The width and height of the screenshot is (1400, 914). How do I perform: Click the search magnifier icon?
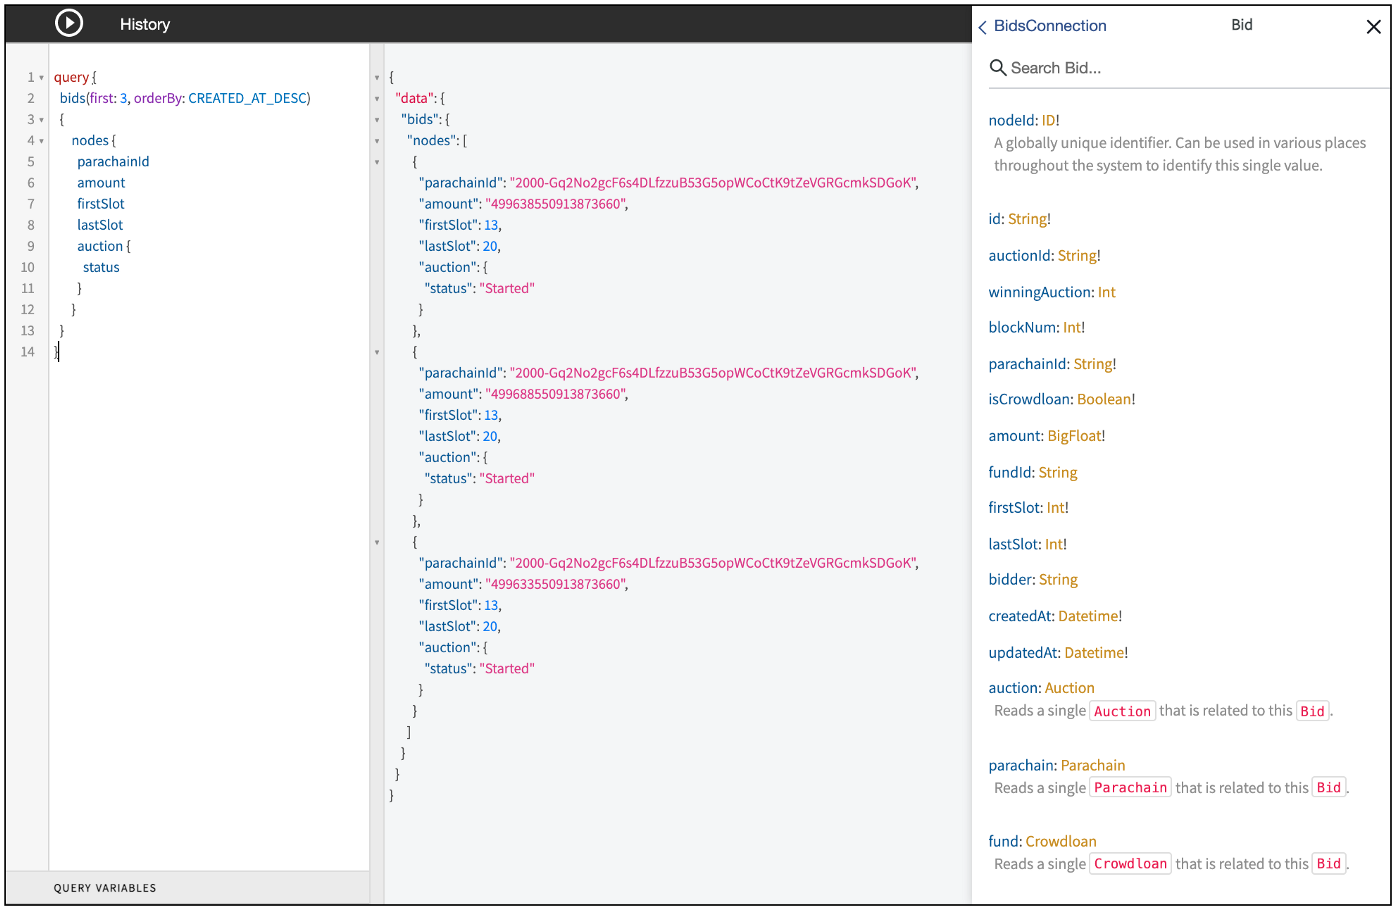pos(997,68)
